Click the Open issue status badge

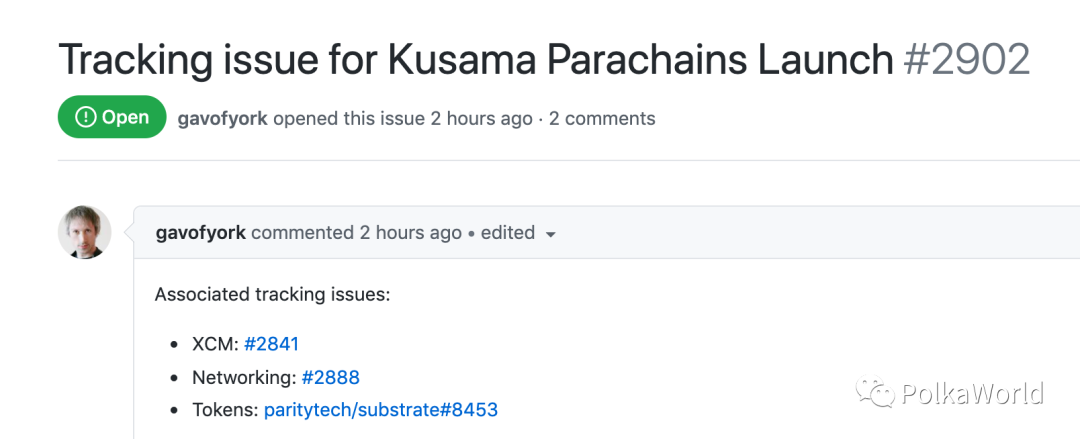point(112,118)
